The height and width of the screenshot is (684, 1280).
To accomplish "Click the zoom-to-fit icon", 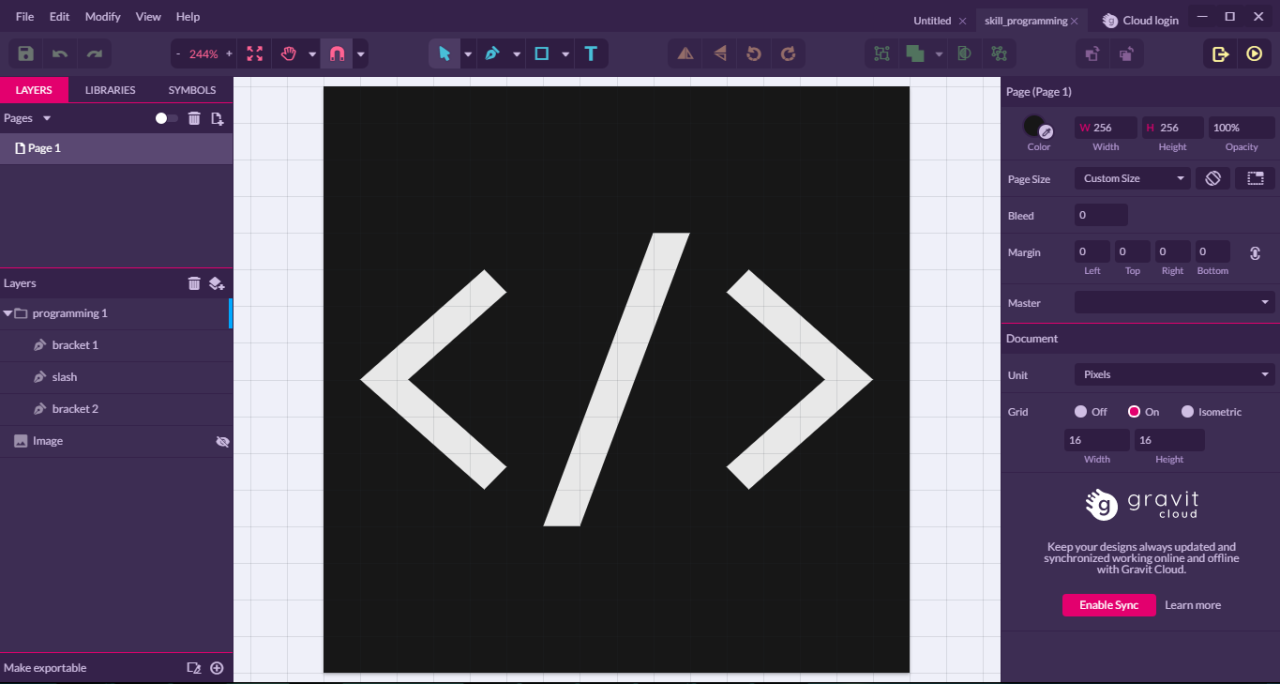I will 254,53.
